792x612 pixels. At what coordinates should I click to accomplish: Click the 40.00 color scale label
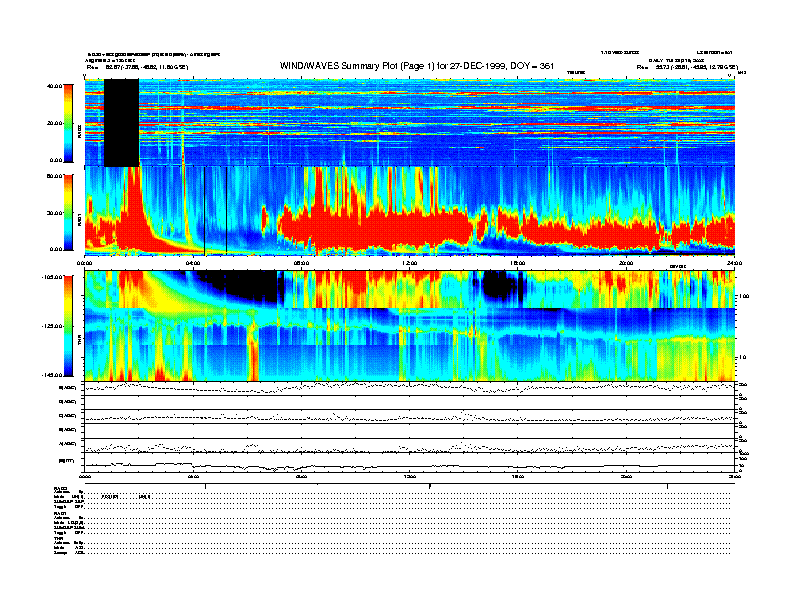click(55, 86)
